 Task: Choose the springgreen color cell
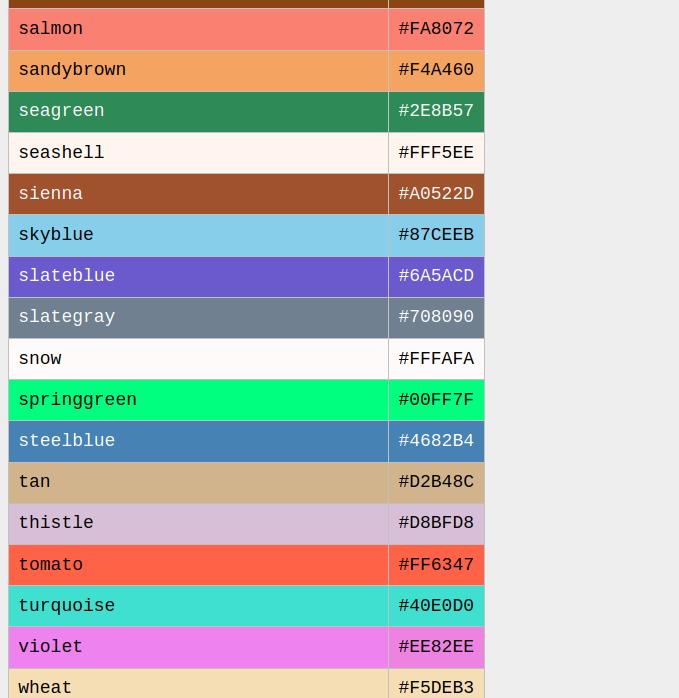198,400
